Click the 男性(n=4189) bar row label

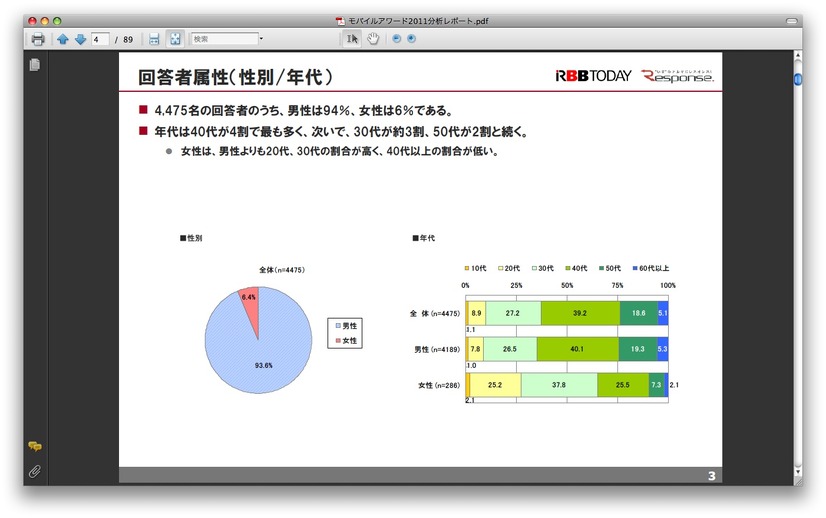tap(437, 349)
